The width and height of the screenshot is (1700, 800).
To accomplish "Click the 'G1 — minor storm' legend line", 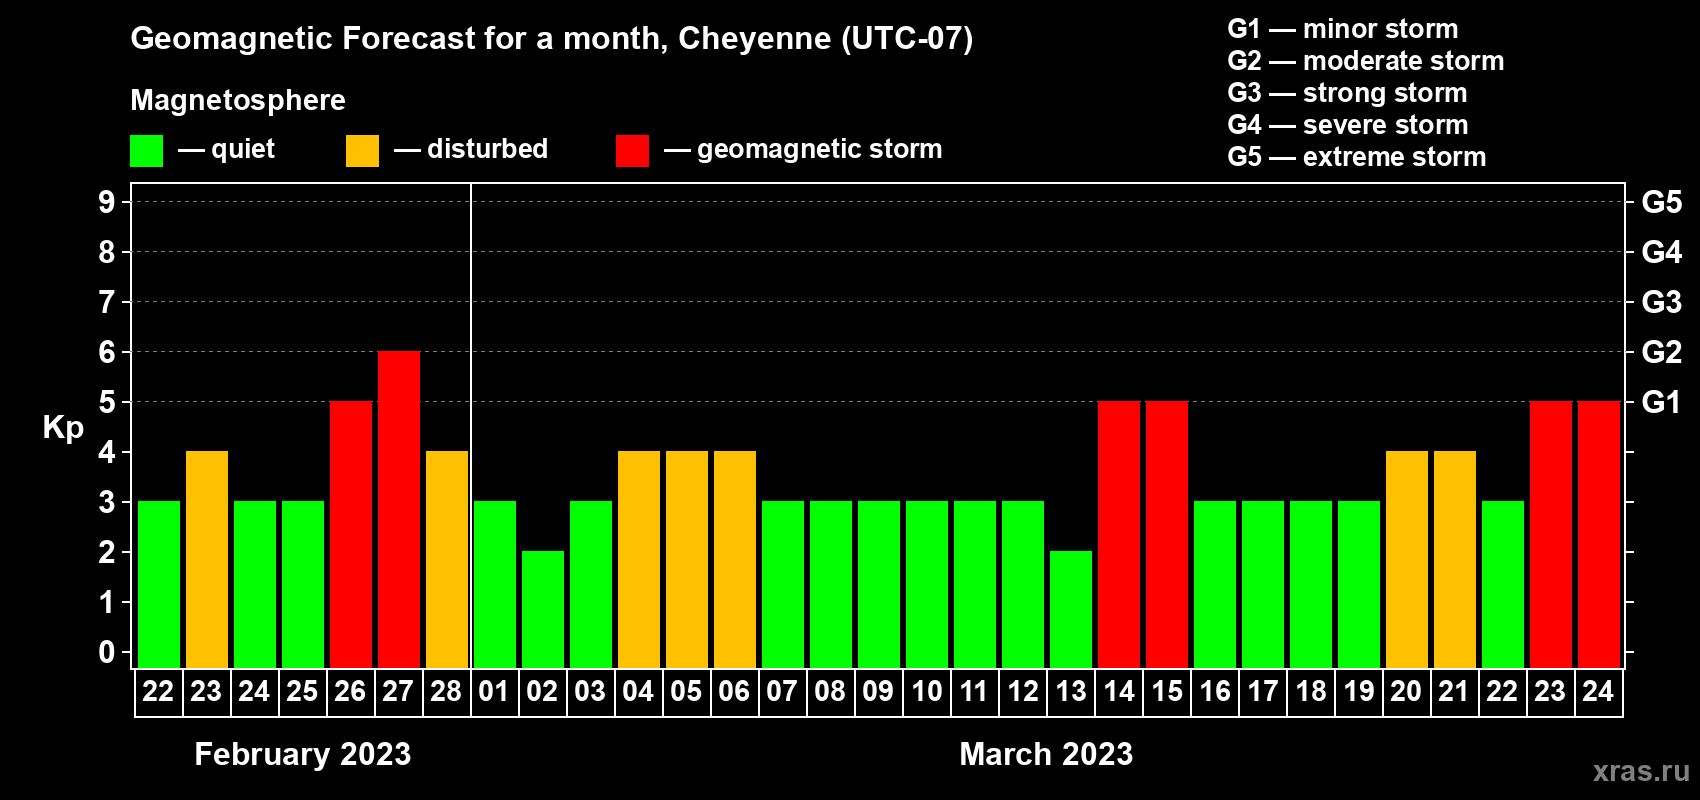I will pyautogui.click(x=1343, y=29).
